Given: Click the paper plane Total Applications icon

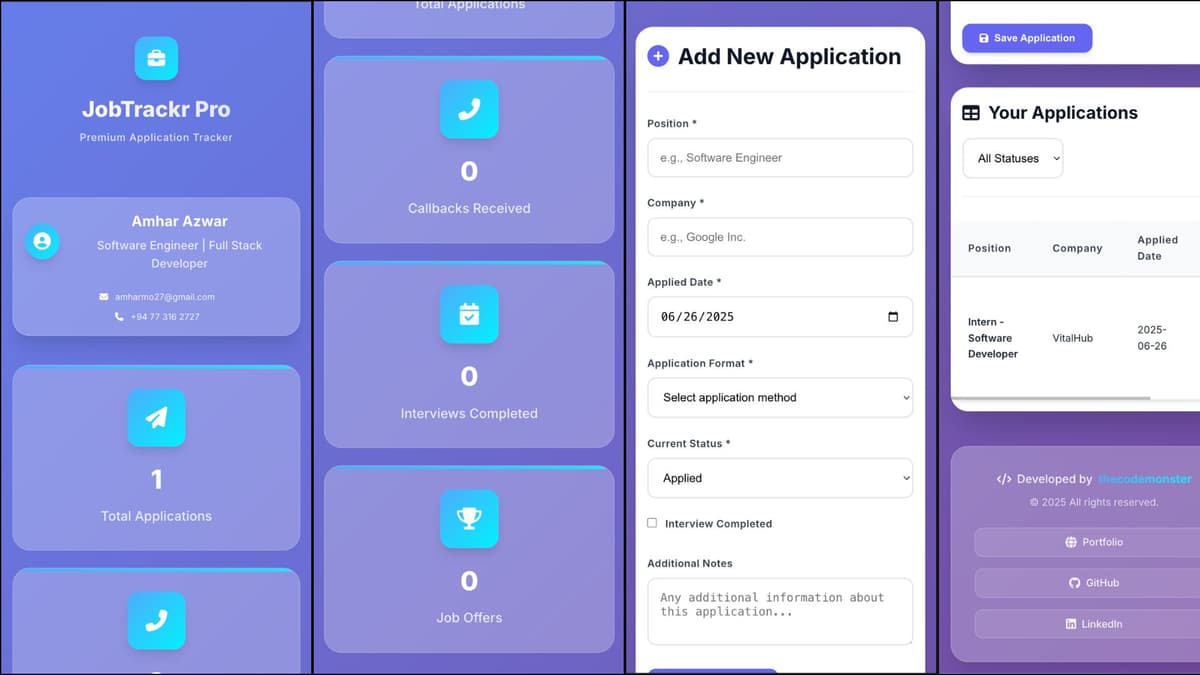Looking at the screenshot, I should (x=156, y=418).
